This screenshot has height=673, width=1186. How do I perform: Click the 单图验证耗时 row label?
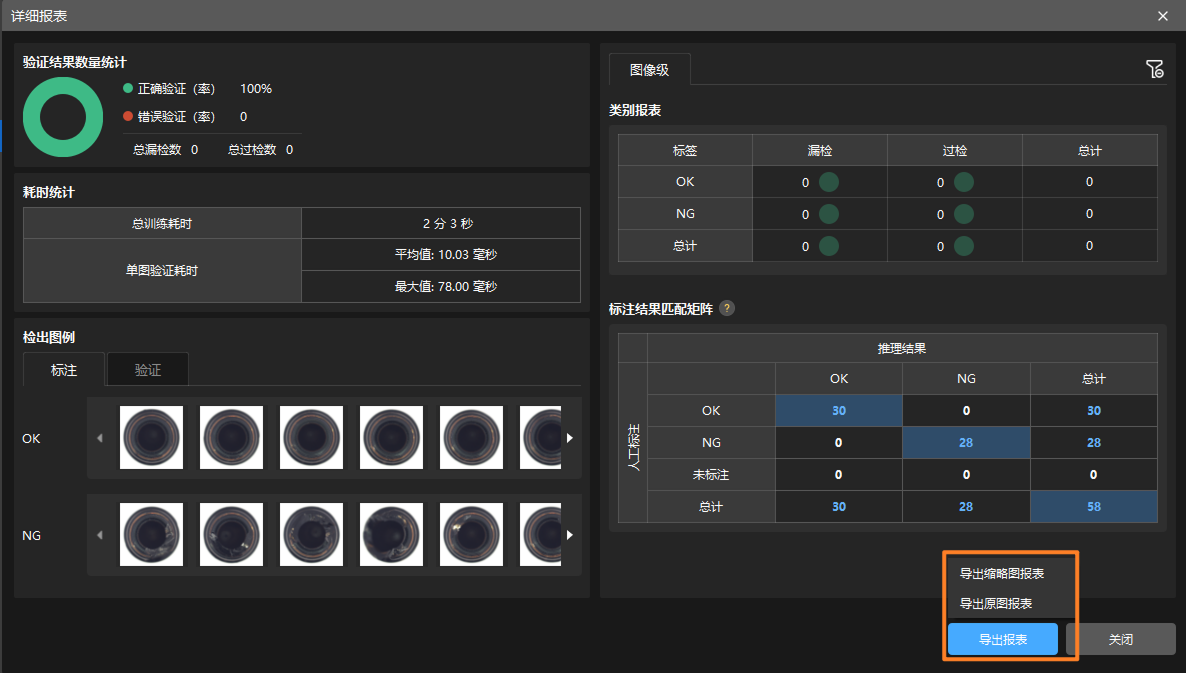[162, 271]
